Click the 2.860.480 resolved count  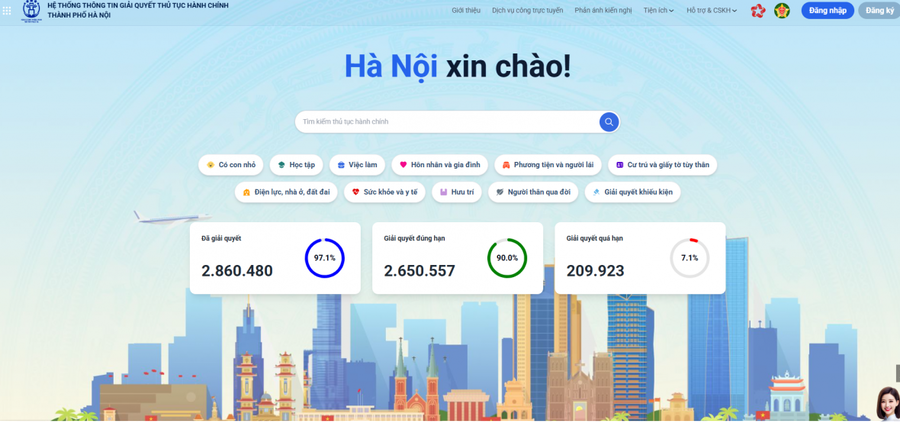[237, 271]
